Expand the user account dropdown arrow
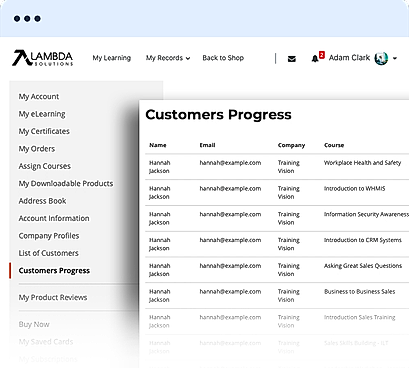This screenshot has width=409, height=368. coord(395,58)
